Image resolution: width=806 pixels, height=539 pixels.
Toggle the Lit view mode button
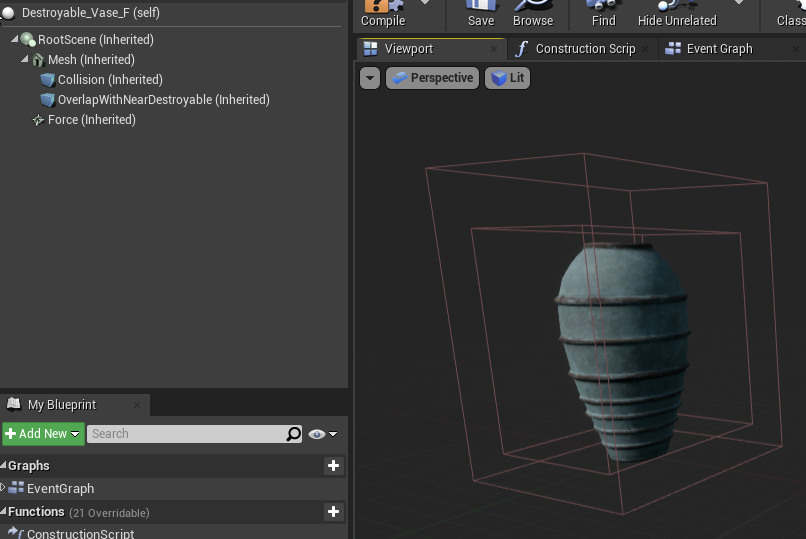[508, 78]
